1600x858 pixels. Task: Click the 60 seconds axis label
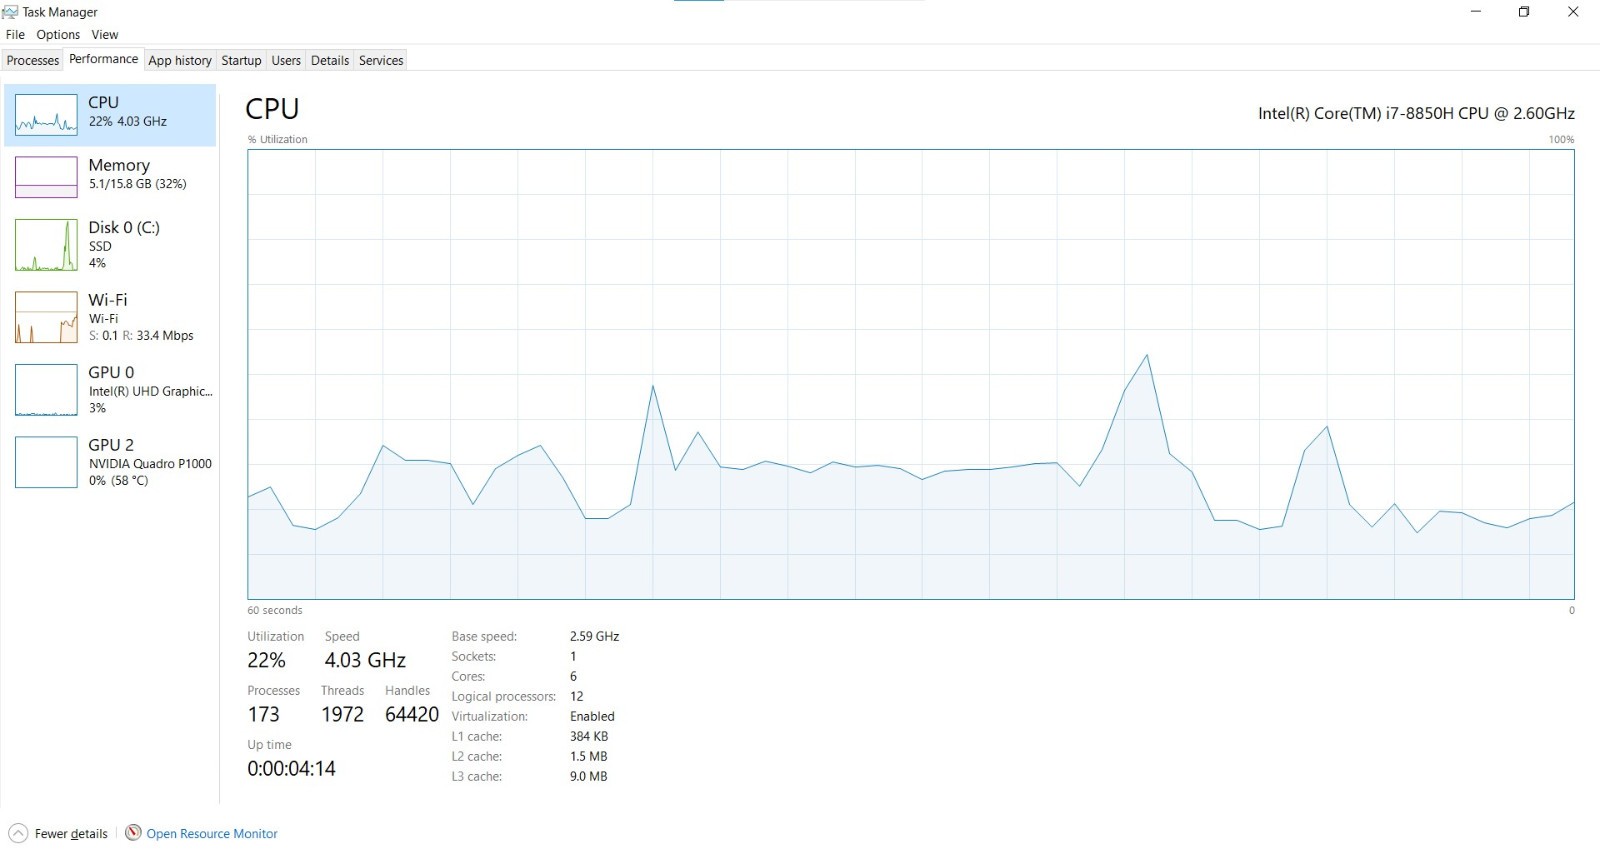point(275,610)
